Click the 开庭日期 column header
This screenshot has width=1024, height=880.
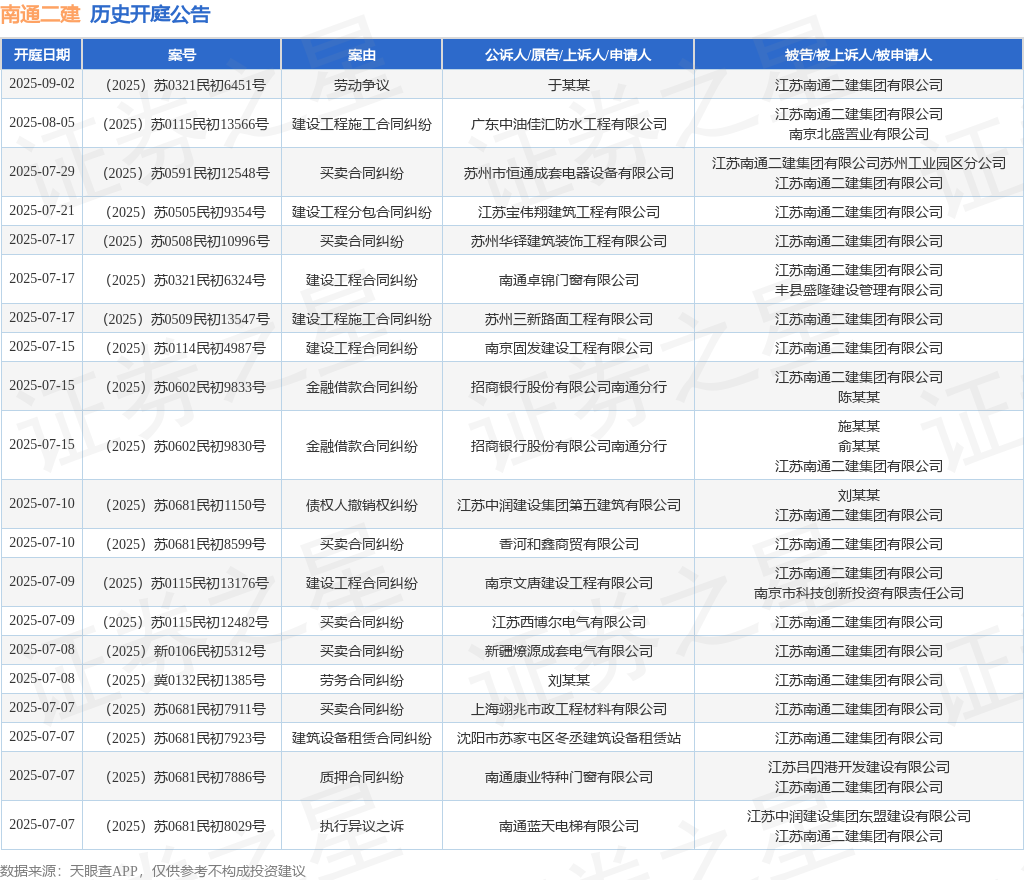[x=42, y=55]
